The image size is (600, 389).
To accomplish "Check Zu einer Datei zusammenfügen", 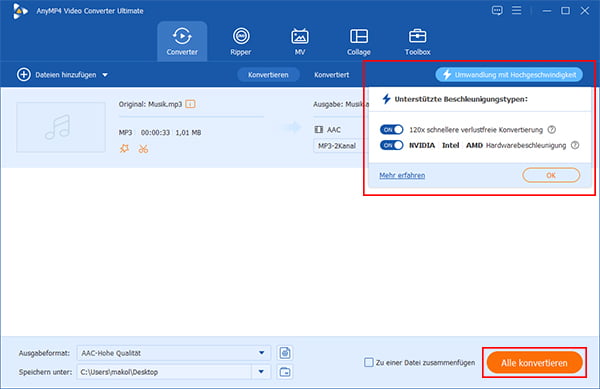I will click(x=368, y=362).
